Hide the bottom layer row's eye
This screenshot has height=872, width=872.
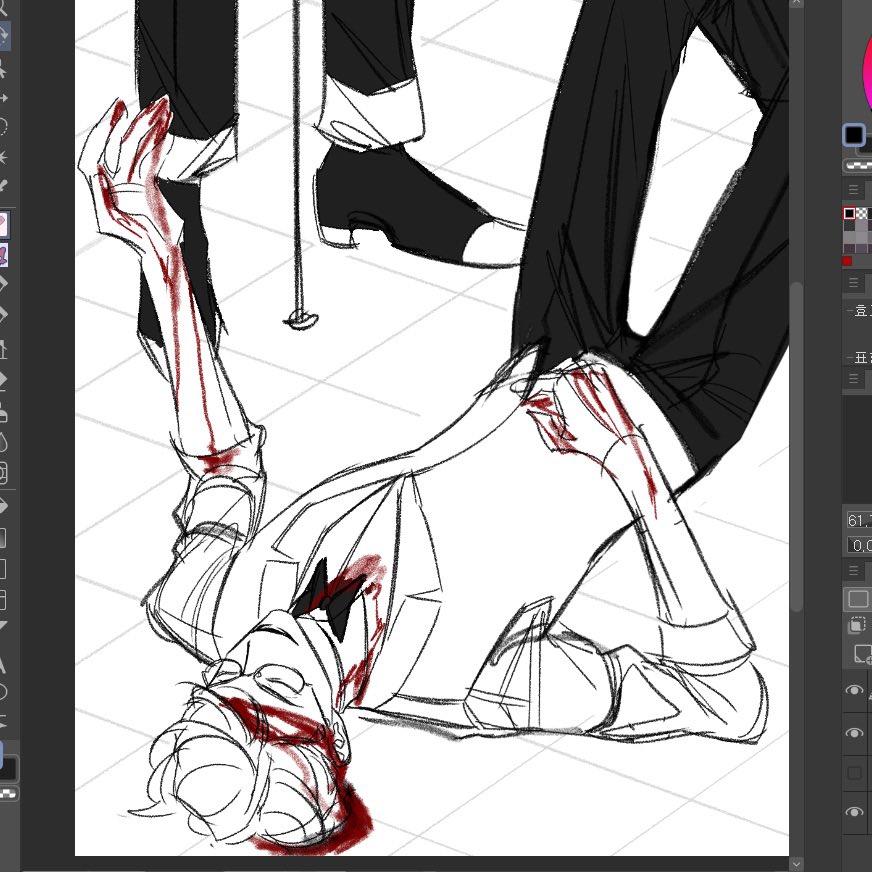(855, 812)
